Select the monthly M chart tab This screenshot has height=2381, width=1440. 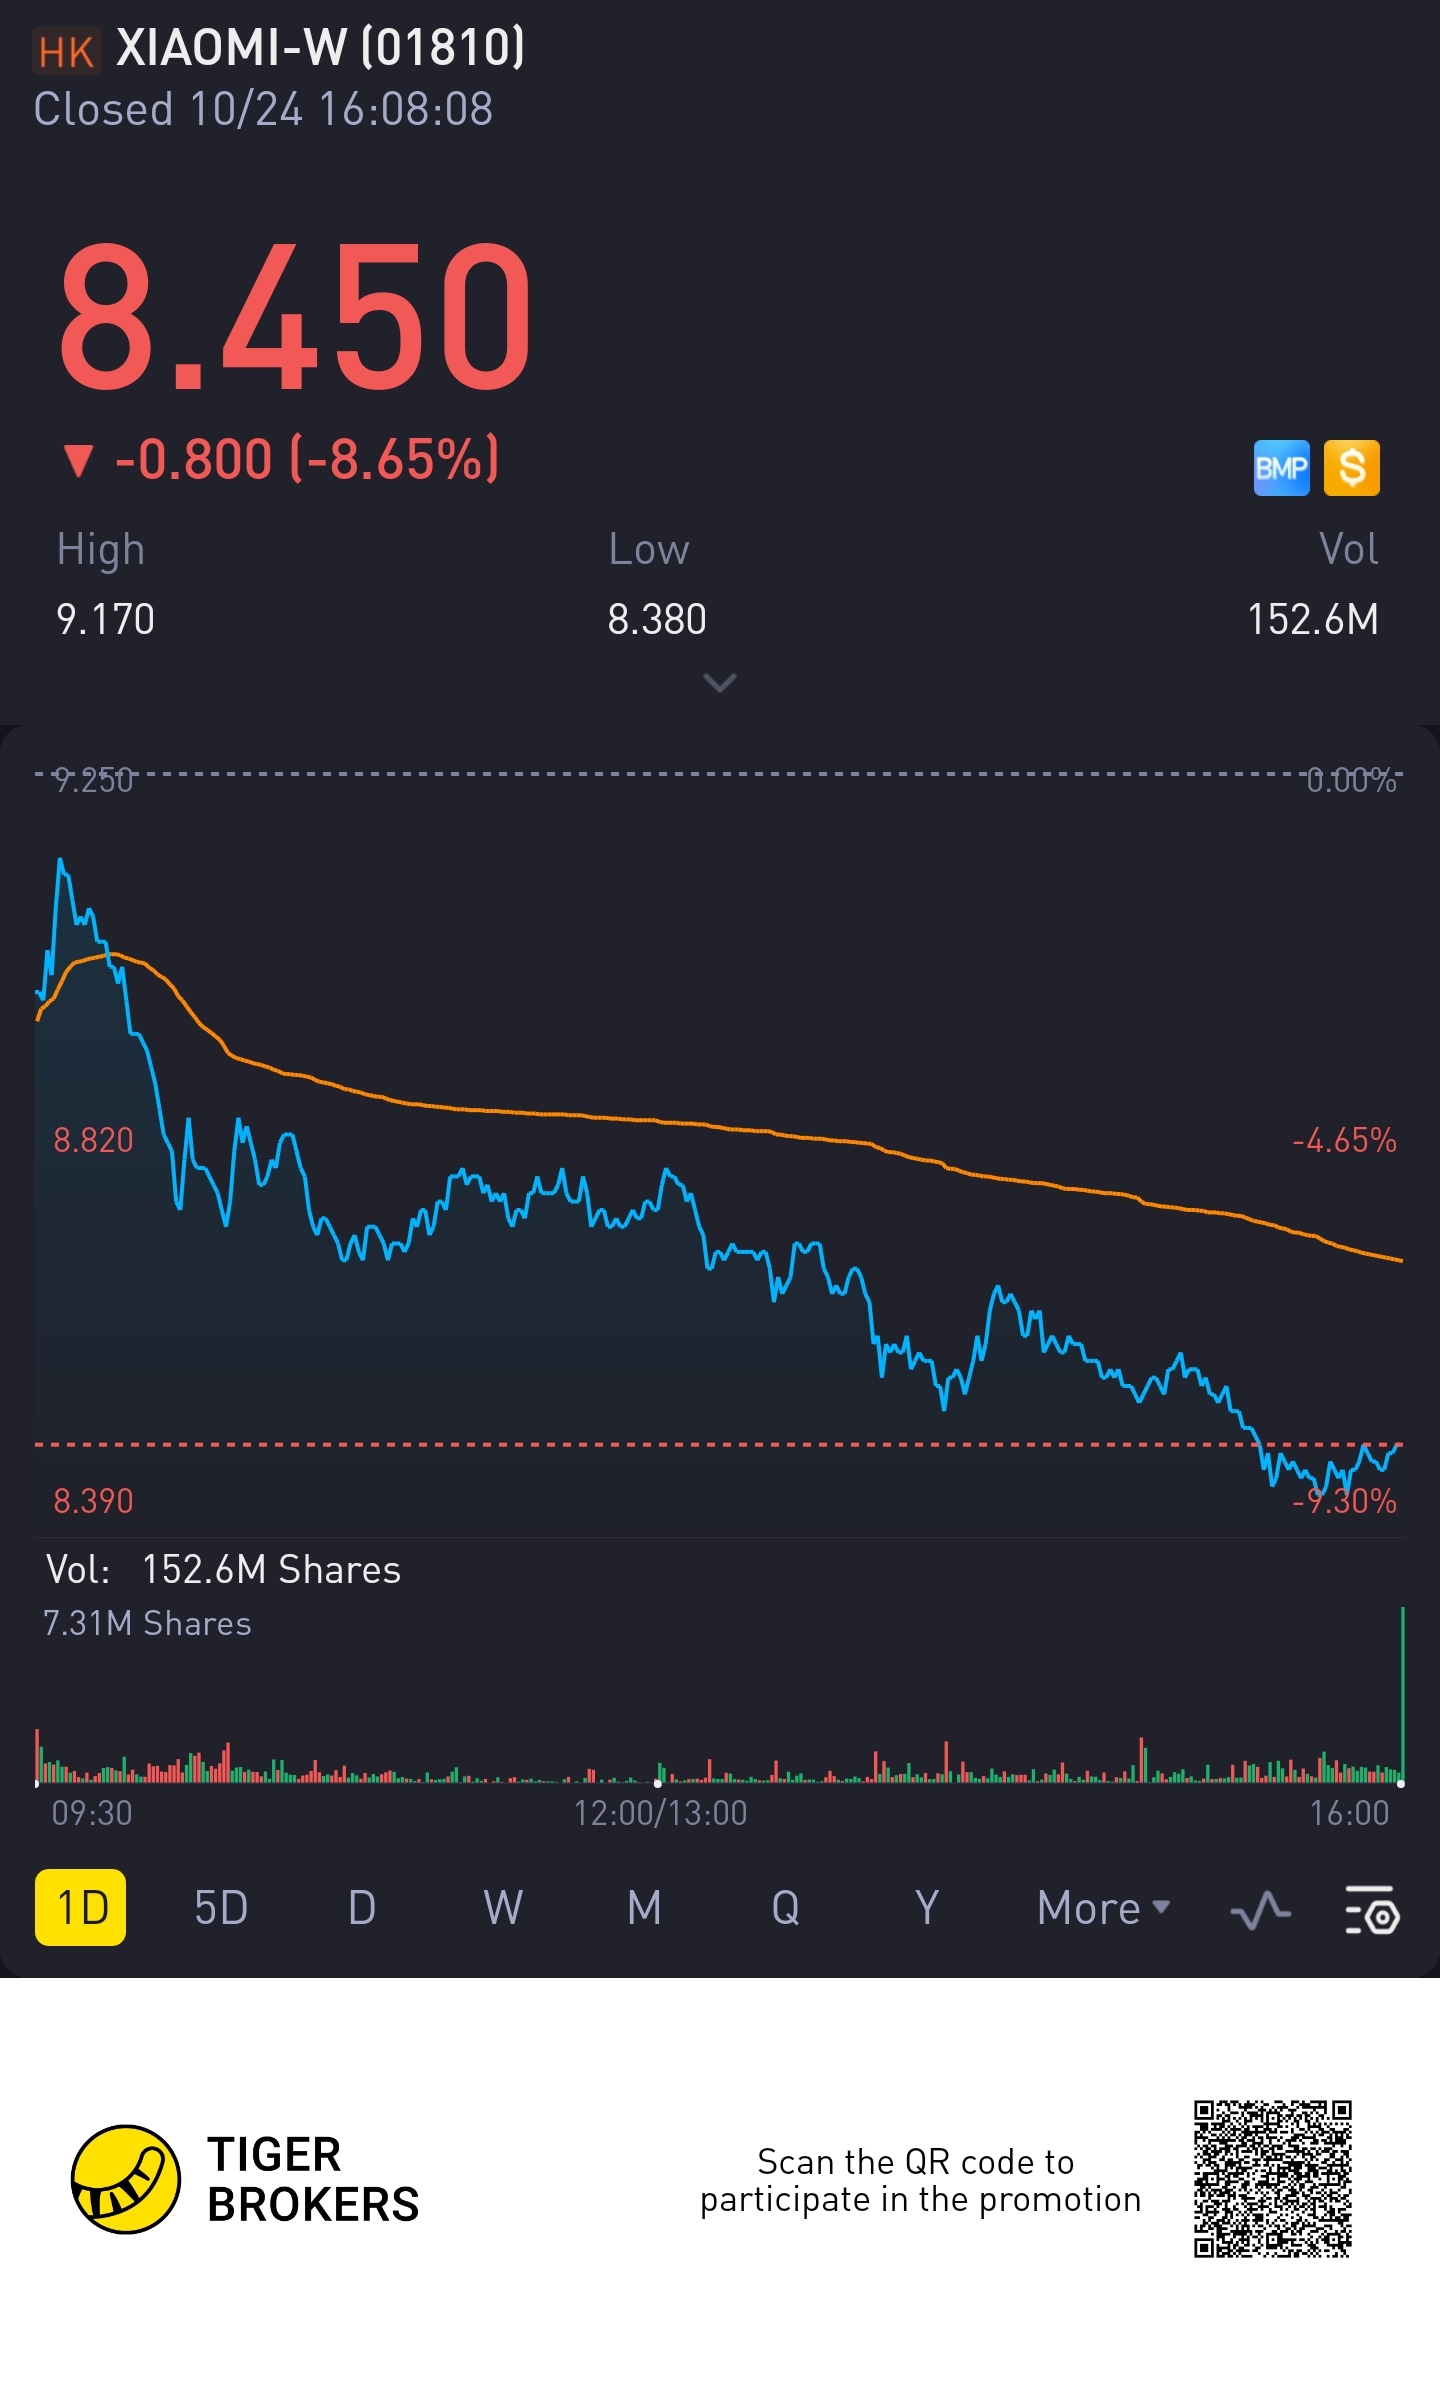(x=644, y=1908)
